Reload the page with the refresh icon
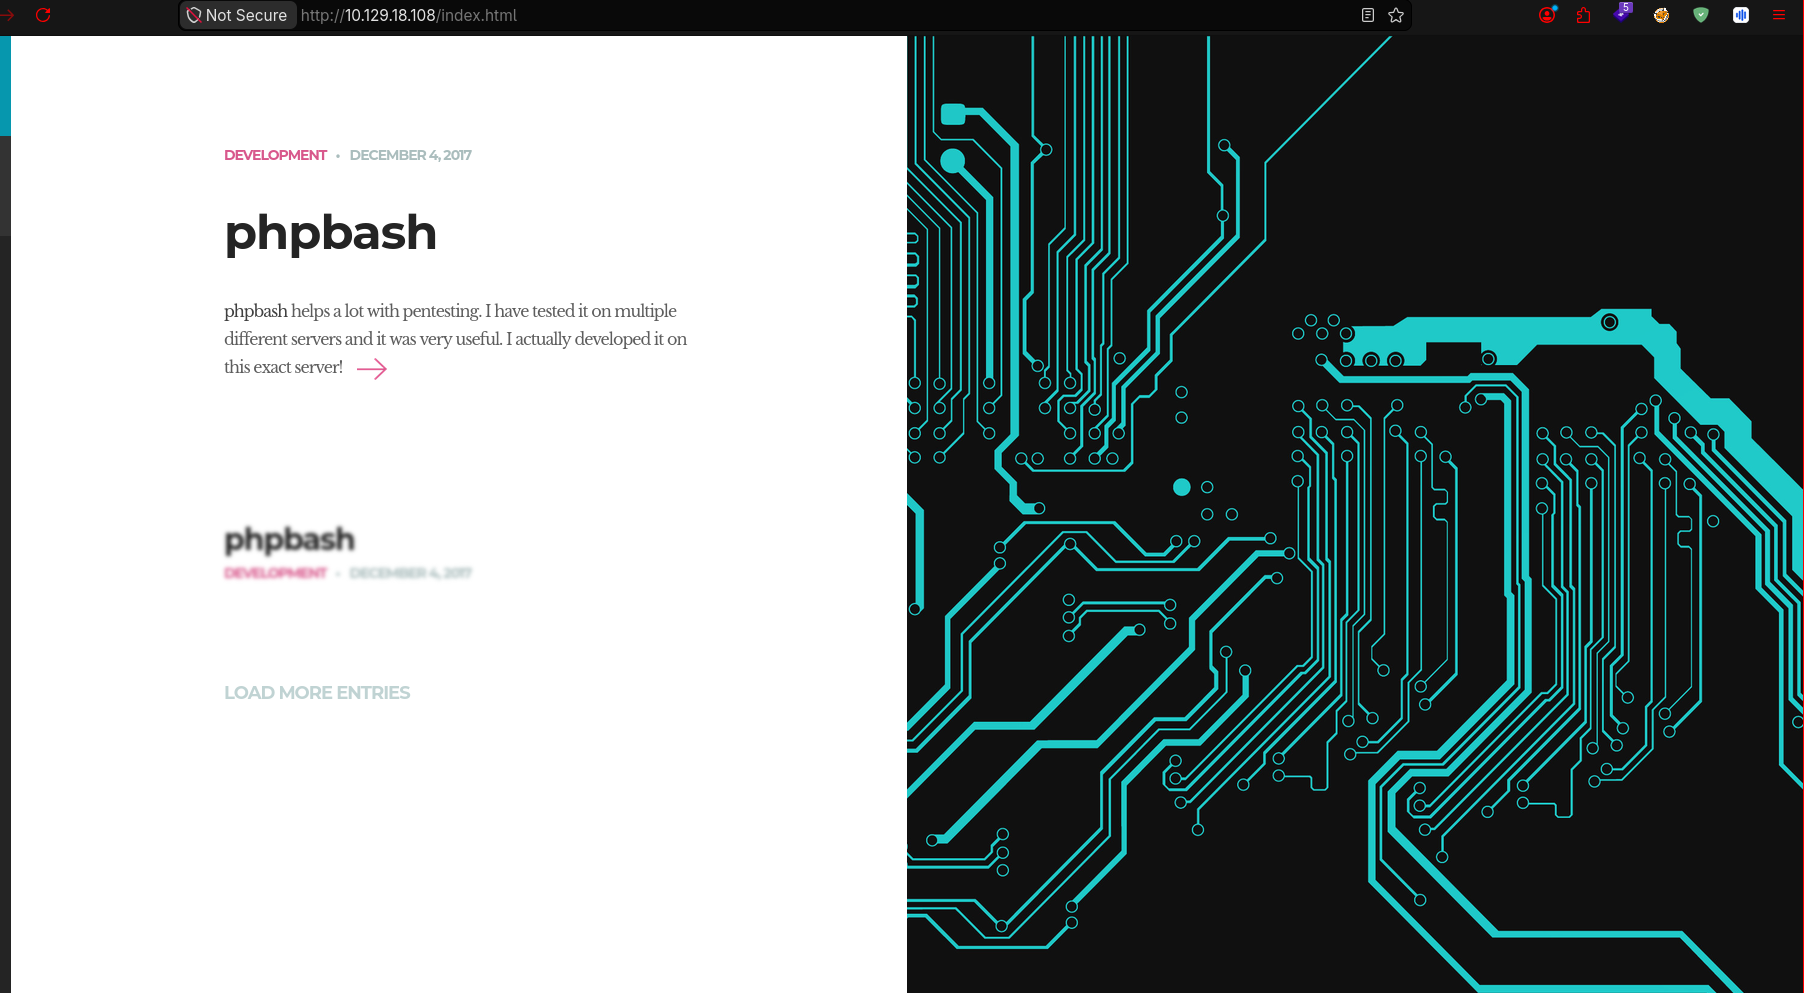 pyautogui.click(x=43, y=15)
